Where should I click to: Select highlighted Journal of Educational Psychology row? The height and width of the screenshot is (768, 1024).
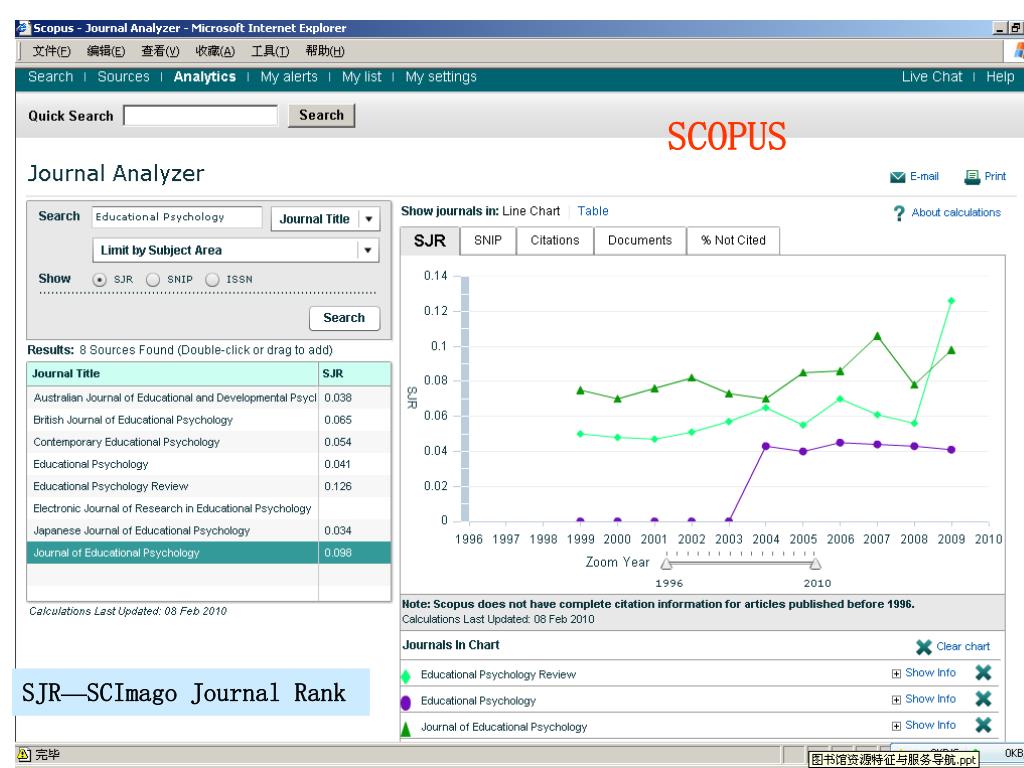[x=209, y=553]
